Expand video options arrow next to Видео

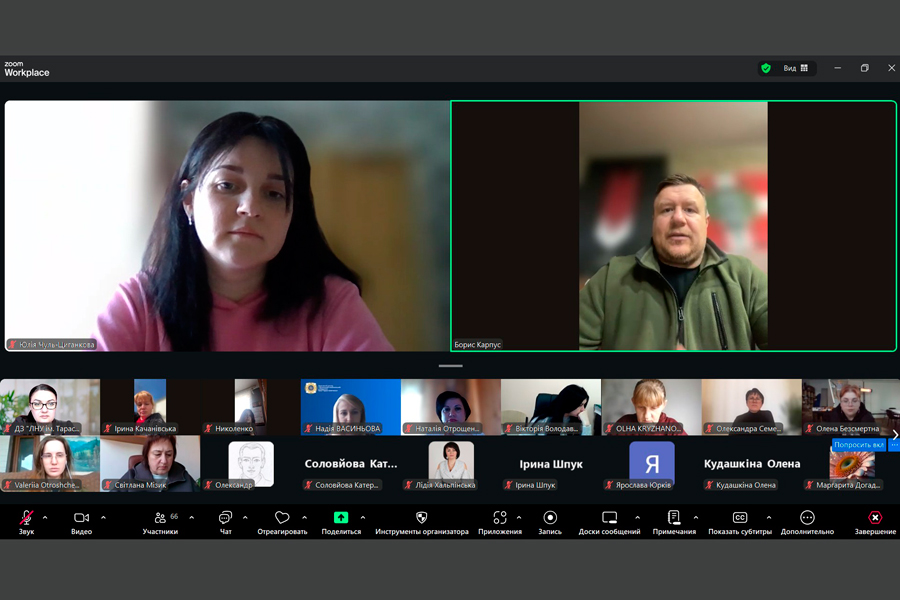click(x=103, y=517)
